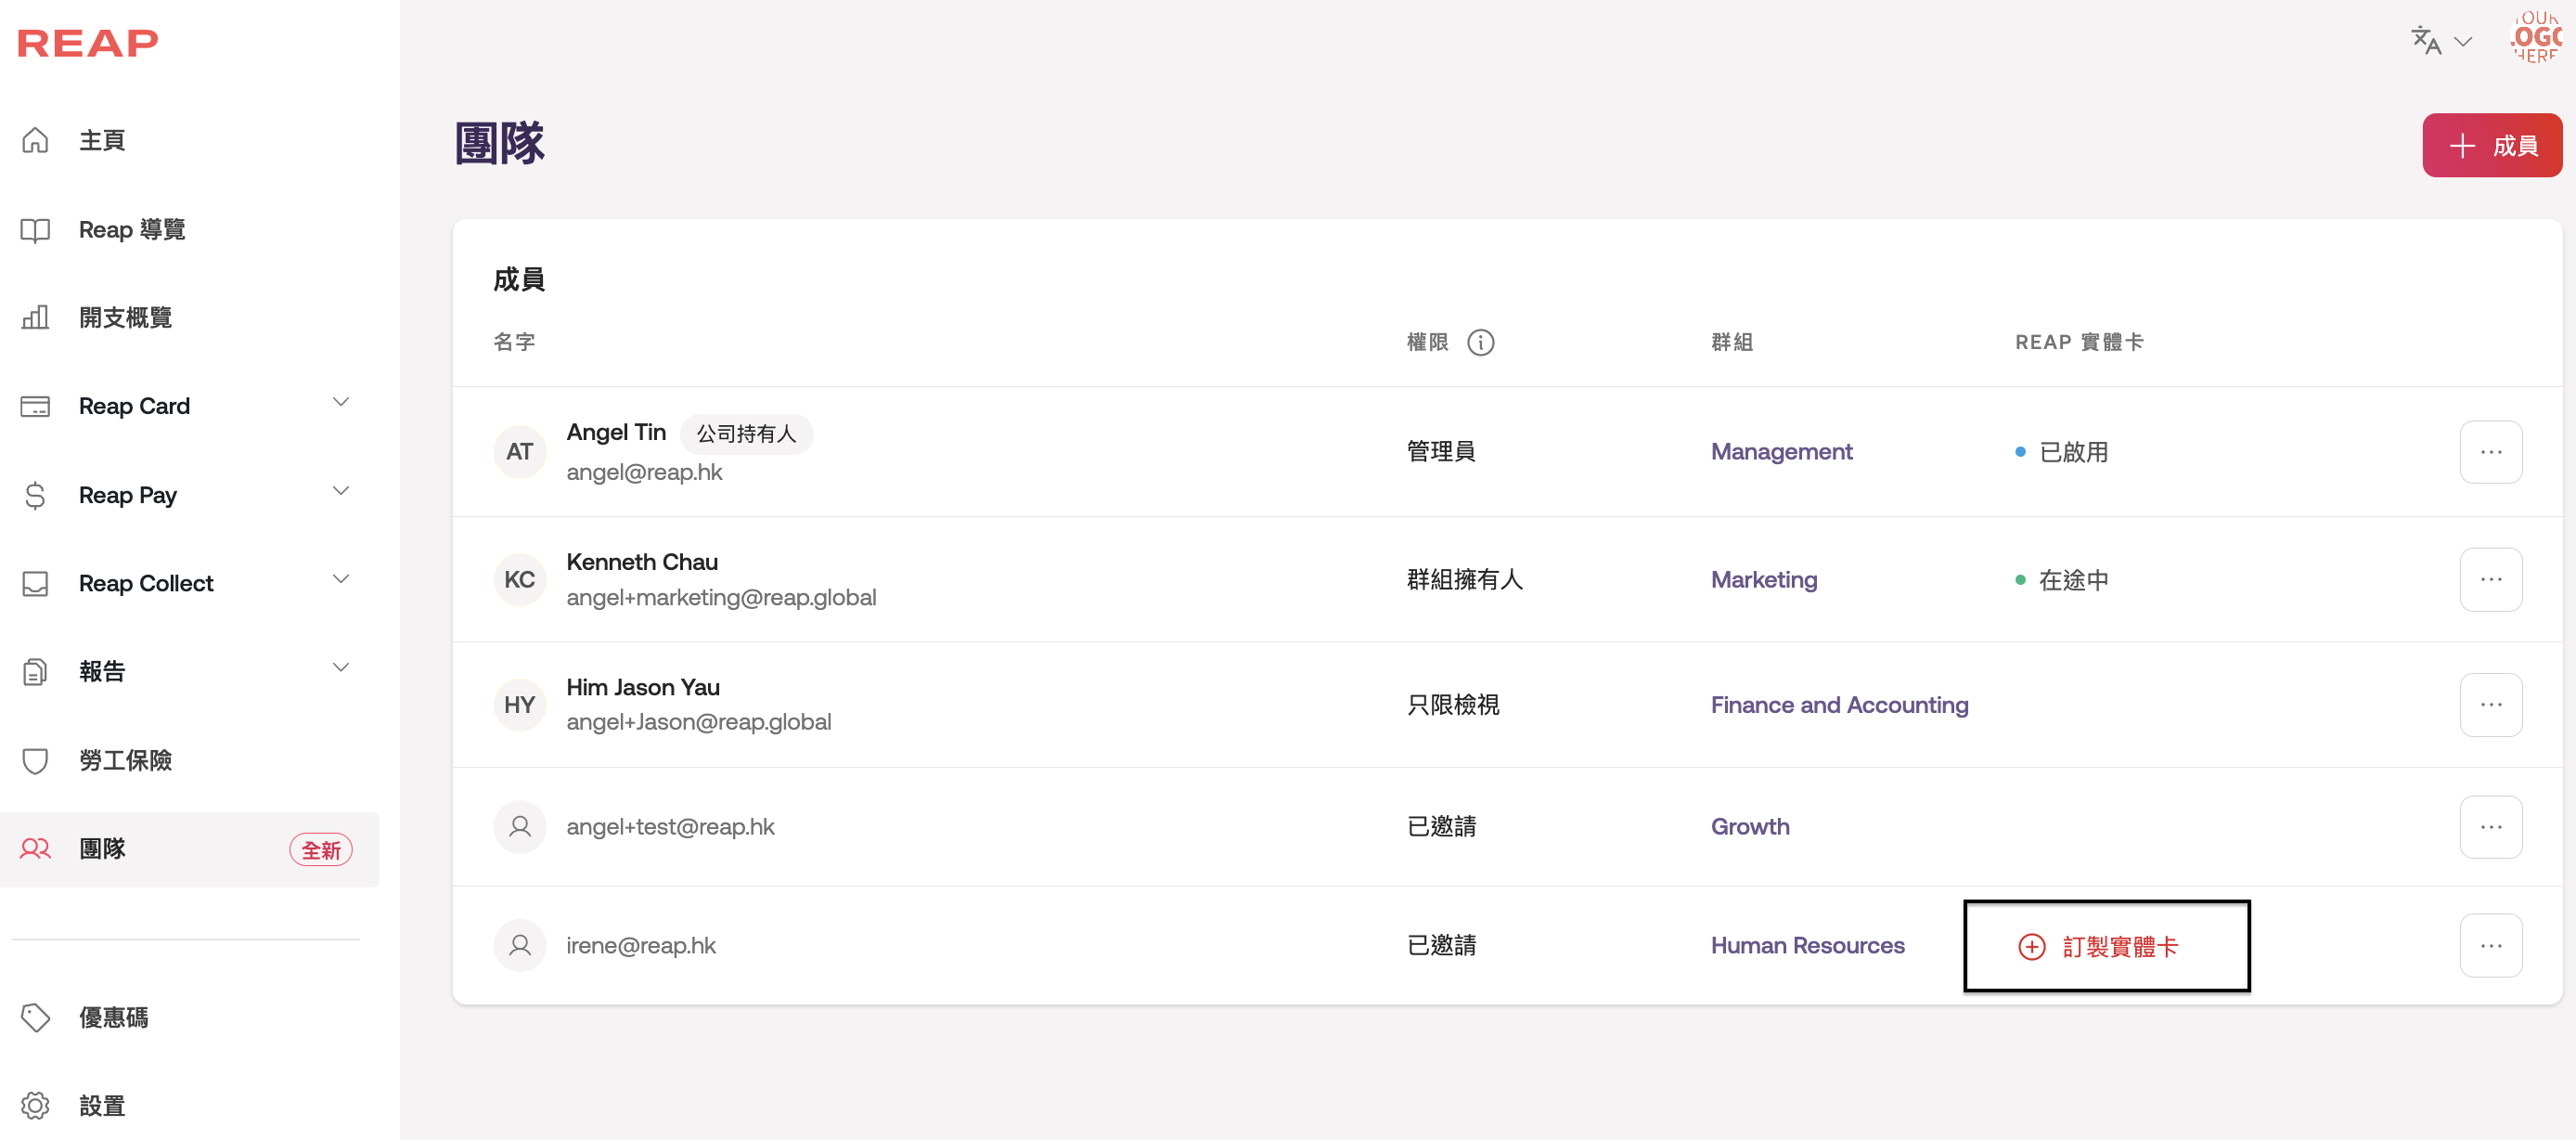Select the 團隊 menu item
Screen dimensions: 2576x1140
coord(102,849)
